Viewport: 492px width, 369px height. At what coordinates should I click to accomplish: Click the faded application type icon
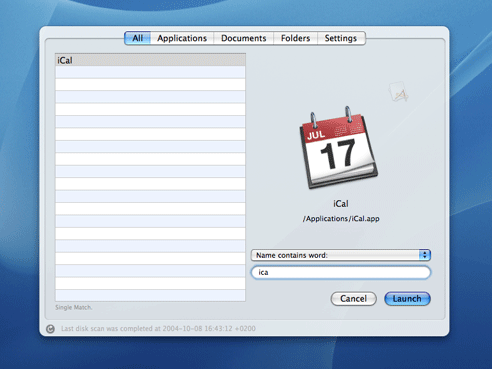pyautogui.click(x=398, y=92)
